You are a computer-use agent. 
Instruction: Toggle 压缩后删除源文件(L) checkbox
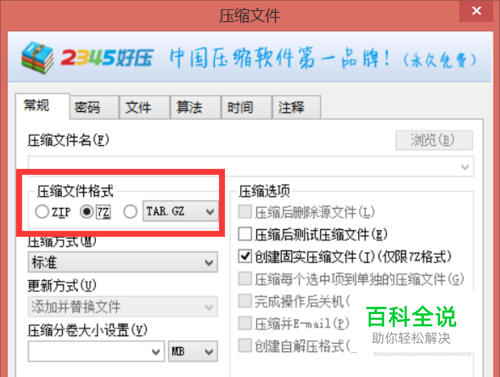pos(245,212)
